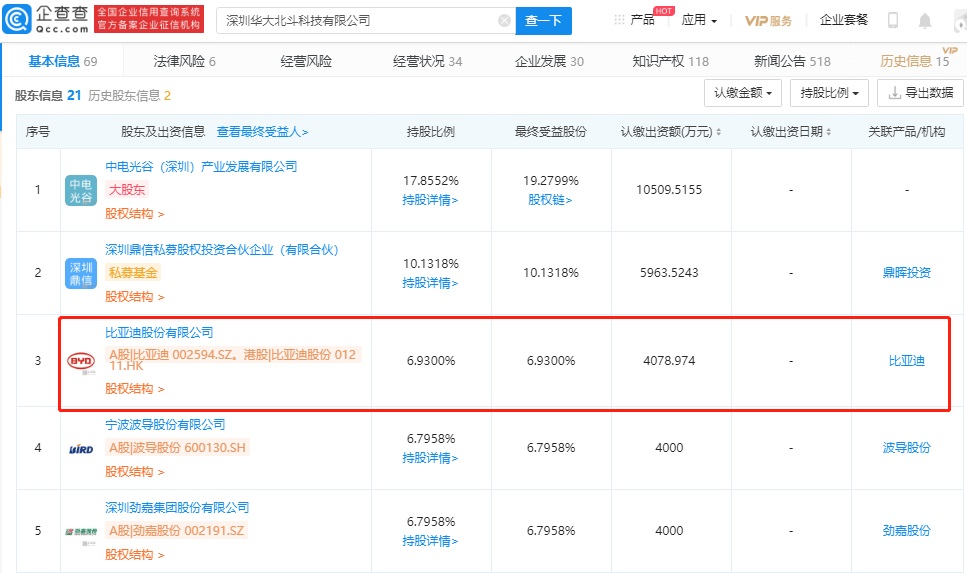Expand 股权结构 under 深圳劲嘉集团
The image size is (967, 573).
pyautogui.click(x=134, y=555)
